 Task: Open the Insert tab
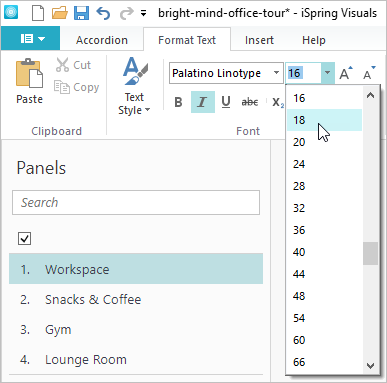pos(259,40)
